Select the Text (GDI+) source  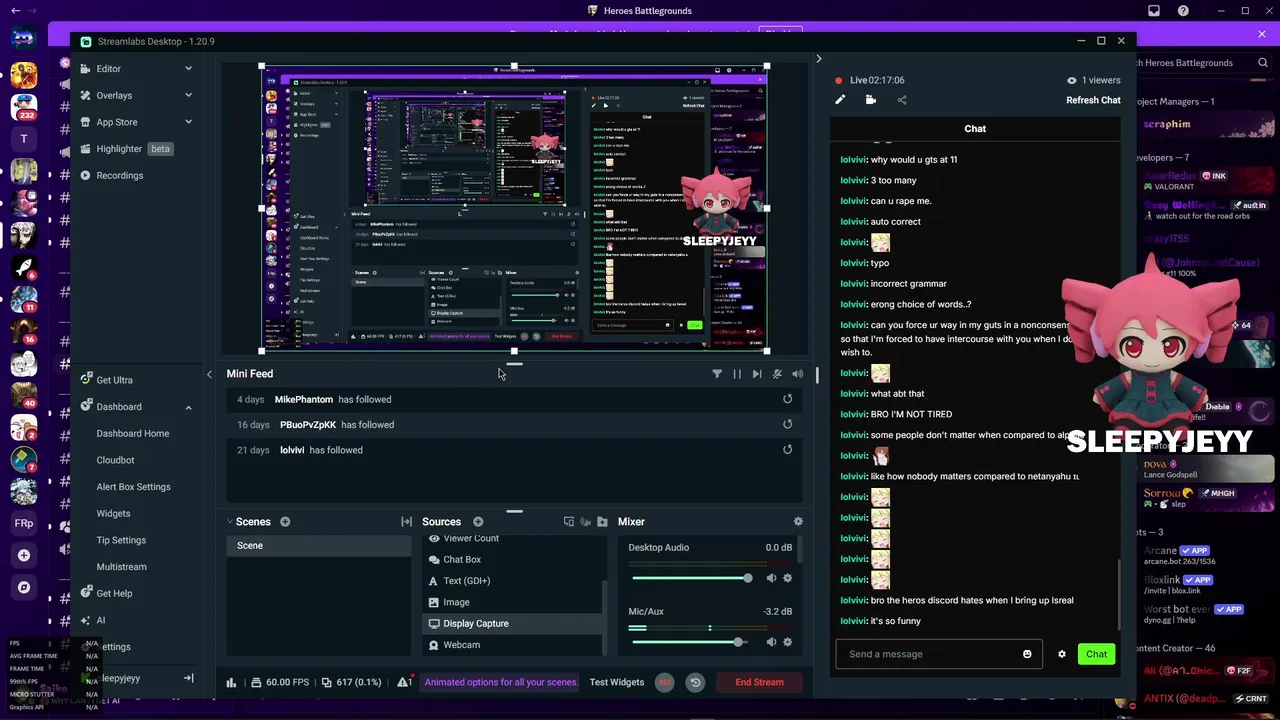pos(511,581)
